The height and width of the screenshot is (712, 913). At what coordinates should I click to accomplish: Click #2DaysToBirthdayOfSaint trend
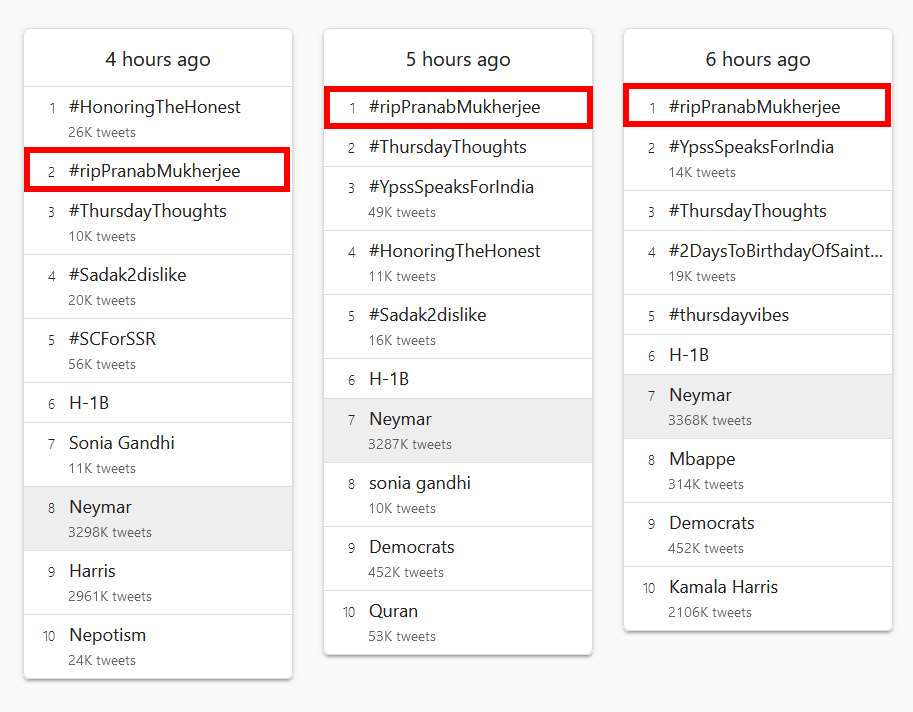pyautogui.click(x=775, y=251)
